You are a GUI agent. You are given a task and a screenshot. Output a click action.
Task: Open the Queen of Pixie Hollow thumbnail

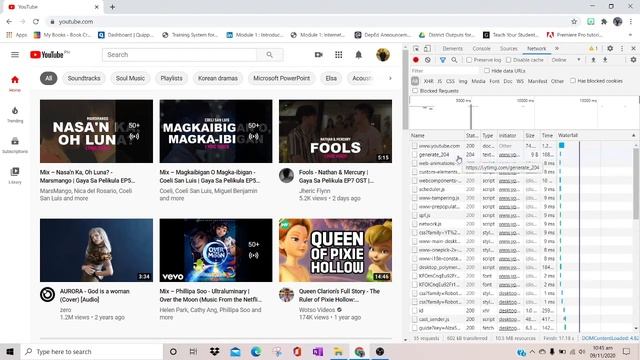(x=336, y=250)
